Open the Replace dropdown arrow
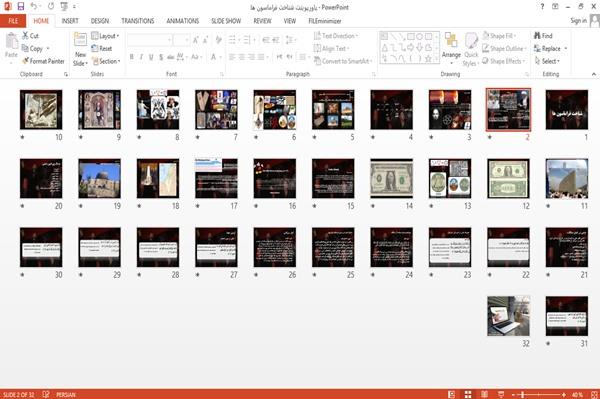The image size is (600, 399). (x=565, y=49)
